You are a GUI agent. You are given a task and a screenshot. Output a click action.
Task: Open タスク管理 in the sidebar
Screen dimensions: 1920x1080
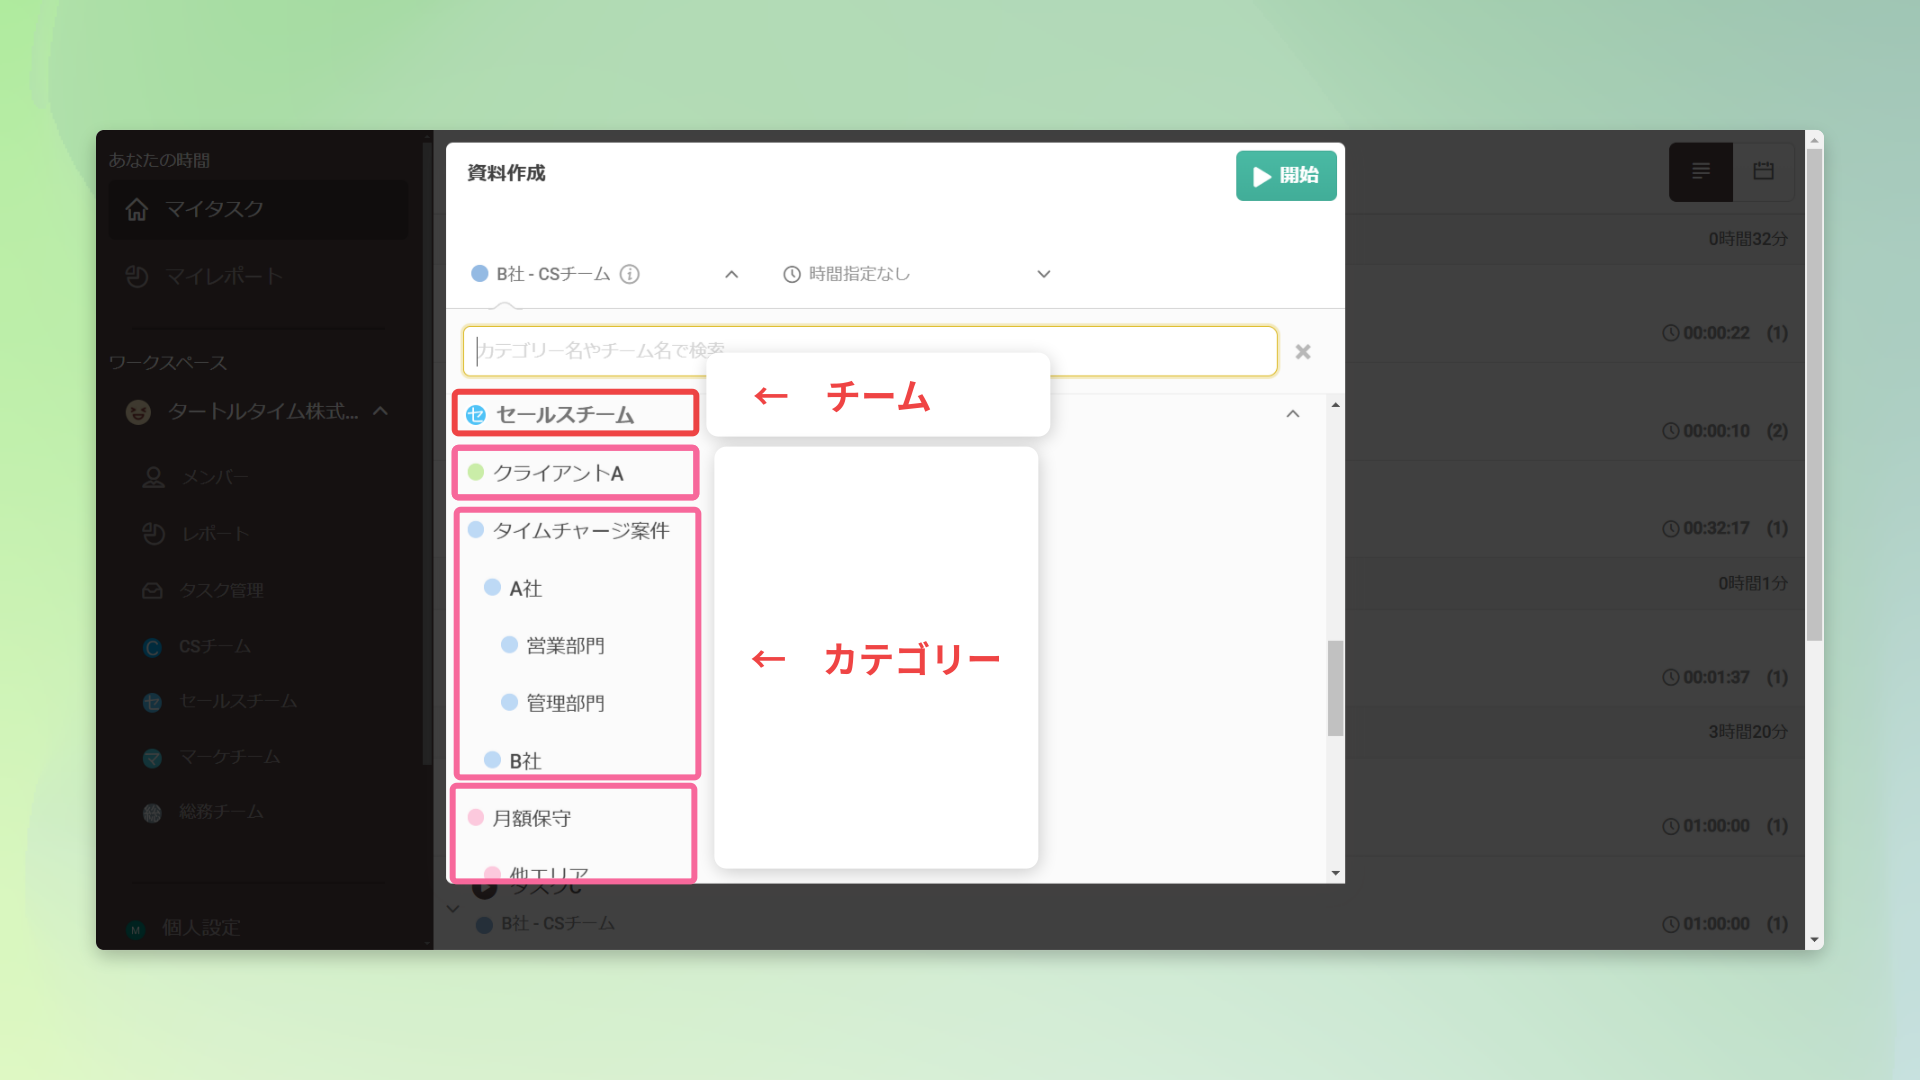221,591
